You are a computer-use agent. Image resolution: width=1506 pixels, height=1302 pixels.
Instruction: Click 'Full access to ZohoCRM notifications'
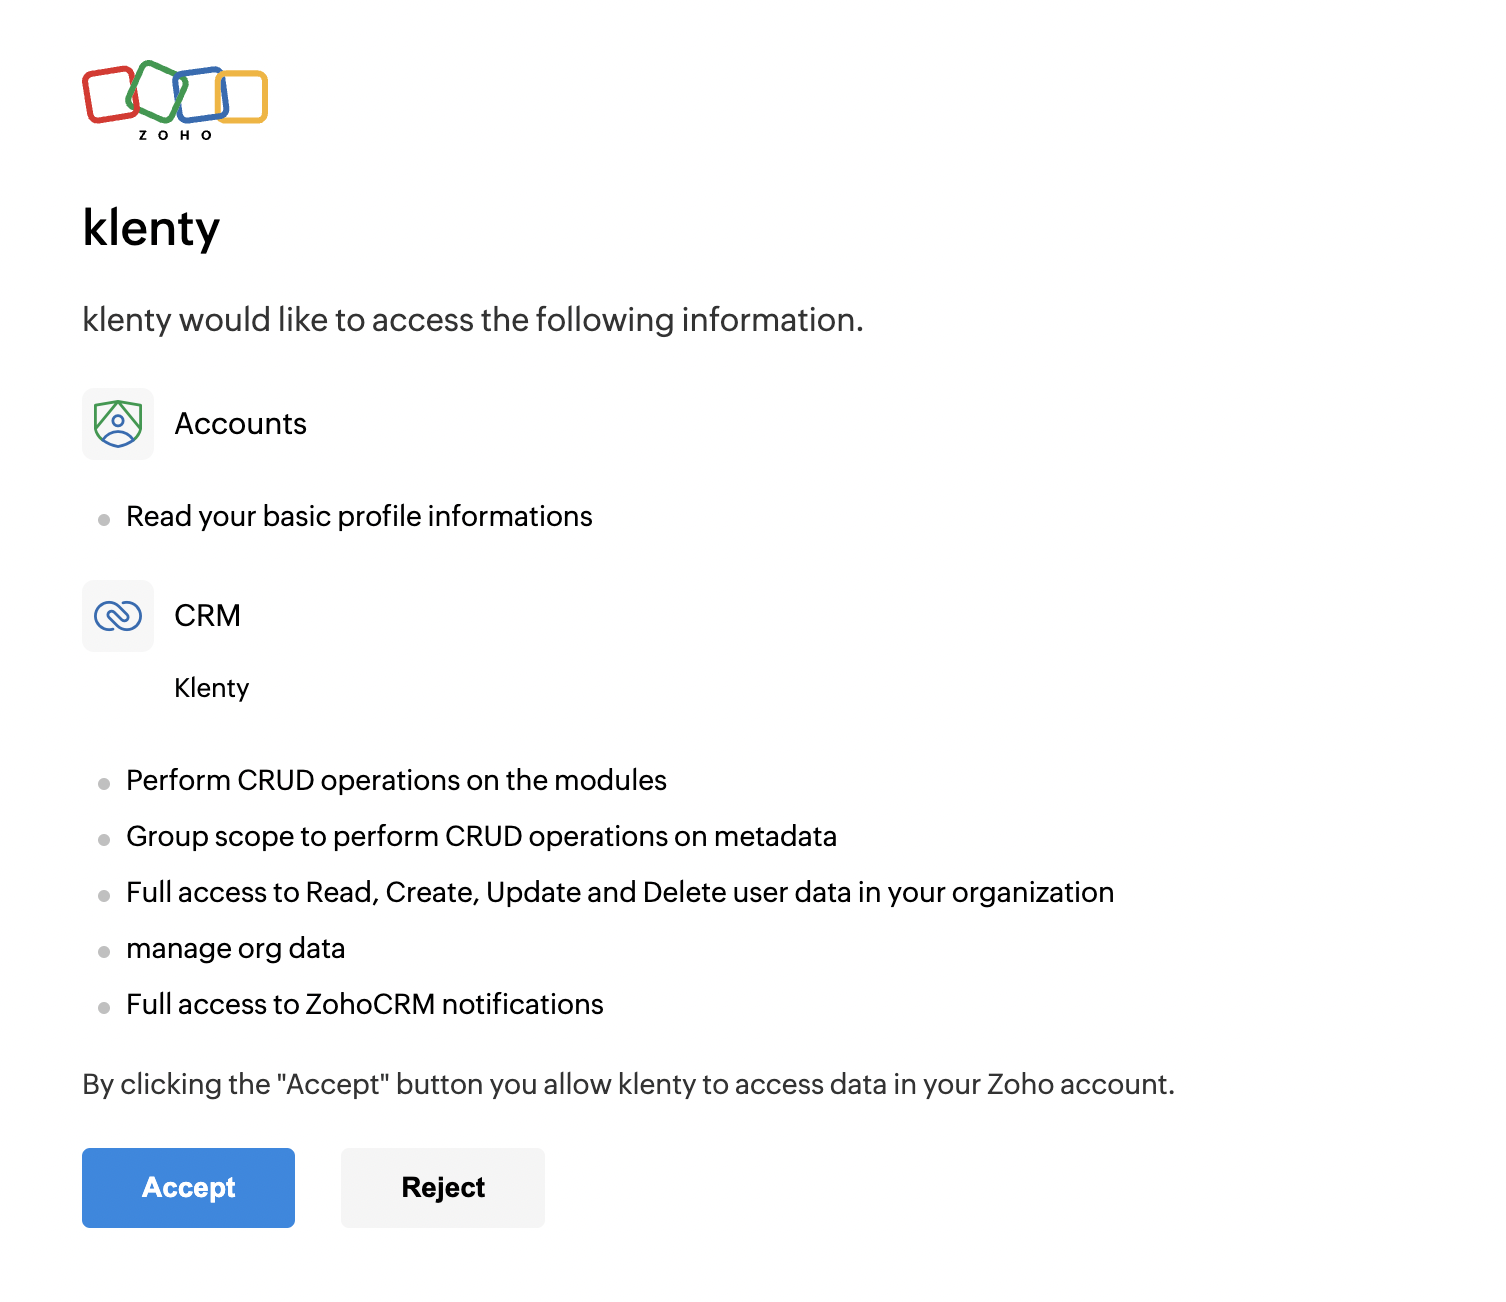point(364,1004)
